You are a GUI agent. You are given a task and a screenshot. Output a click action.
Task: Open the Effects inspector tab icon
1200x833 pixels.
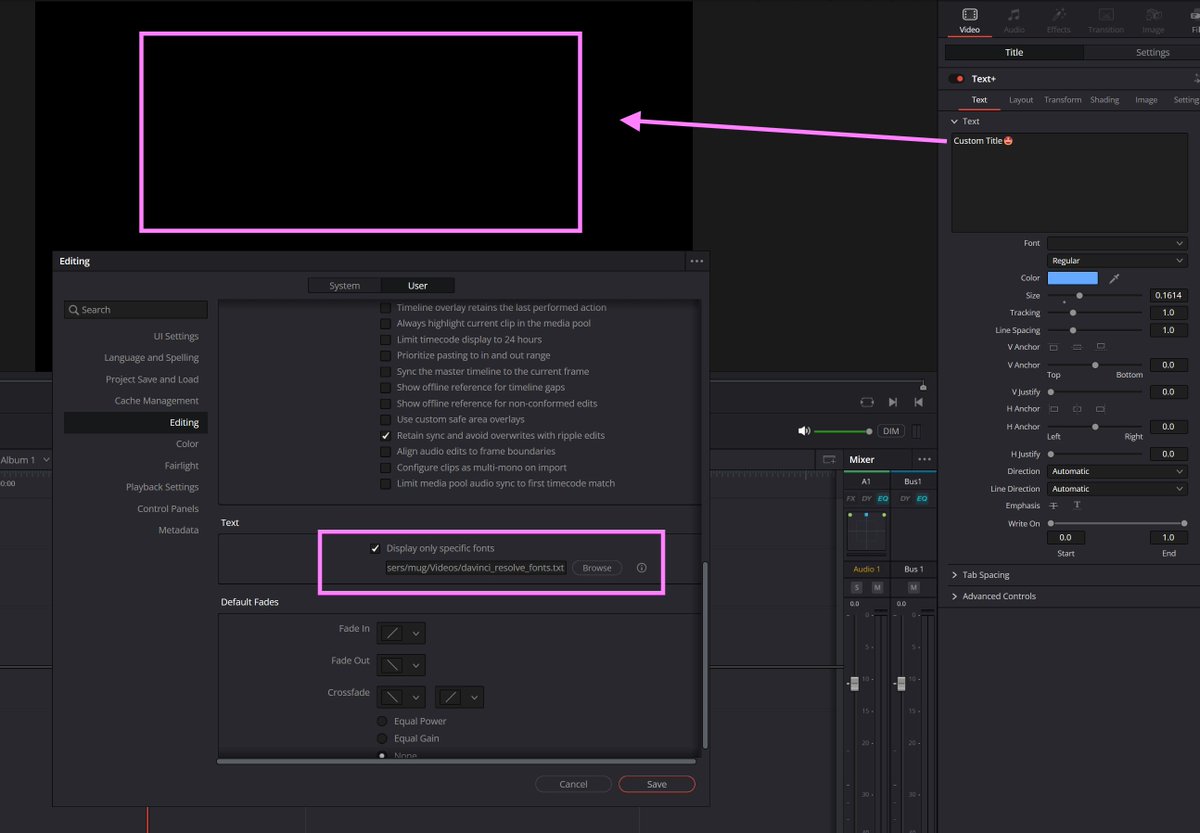(1058, 15)
